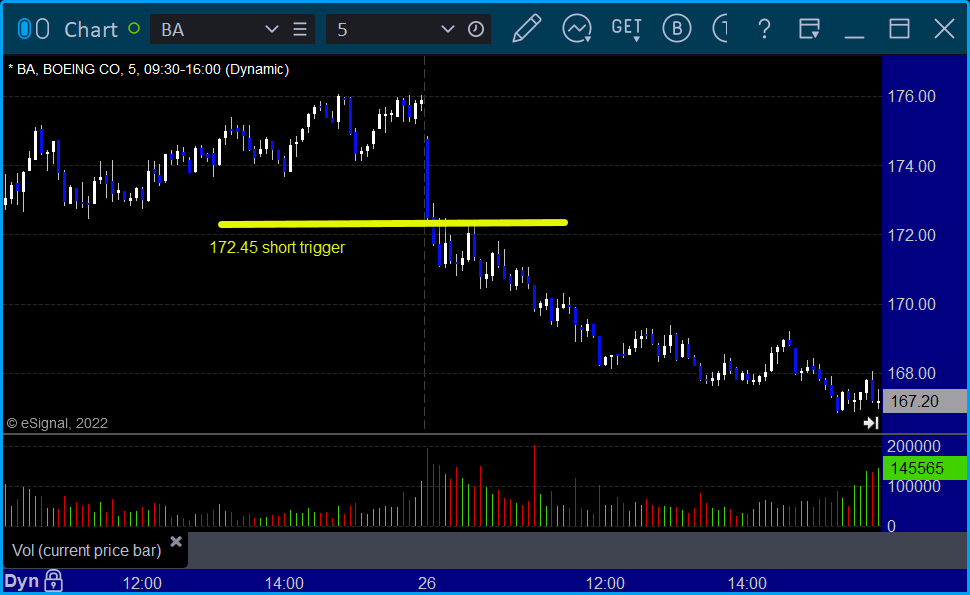
Task: Click the current price marker 167.20
Action: [x=925, y=401]
